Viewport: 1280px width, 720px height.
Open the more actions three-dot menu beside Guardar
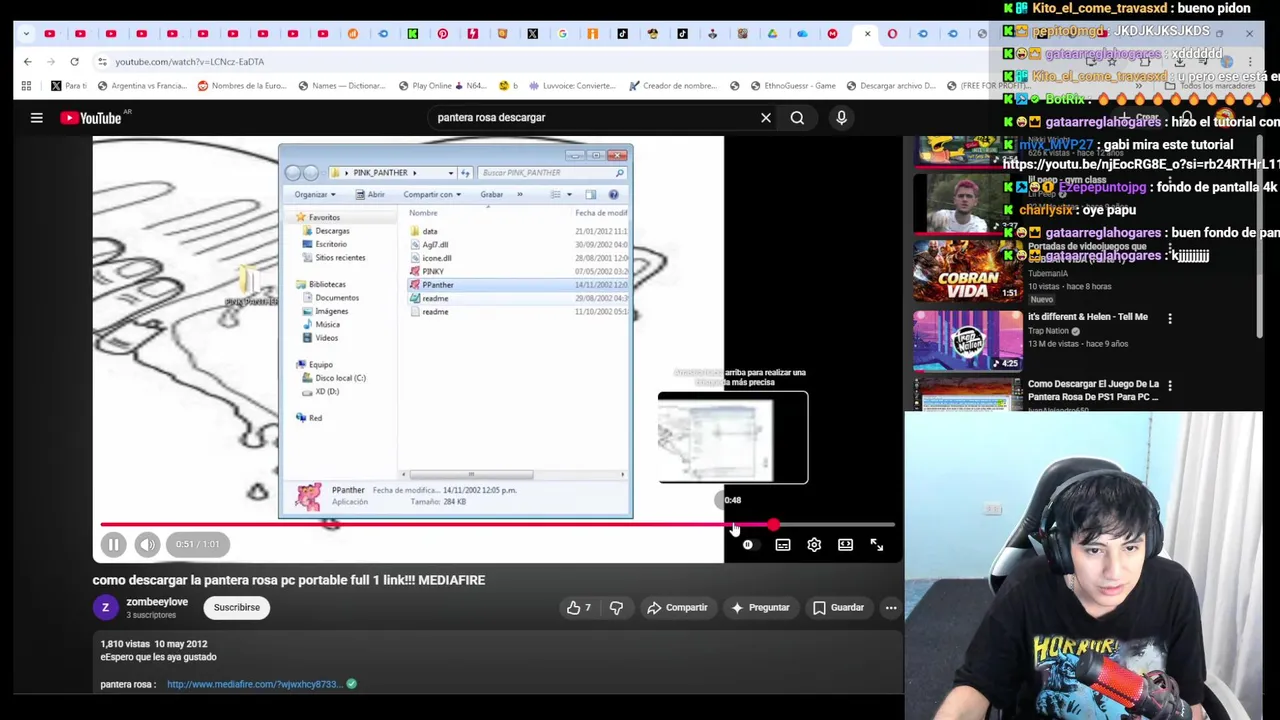pyautogui.click(x=891, y=608)
